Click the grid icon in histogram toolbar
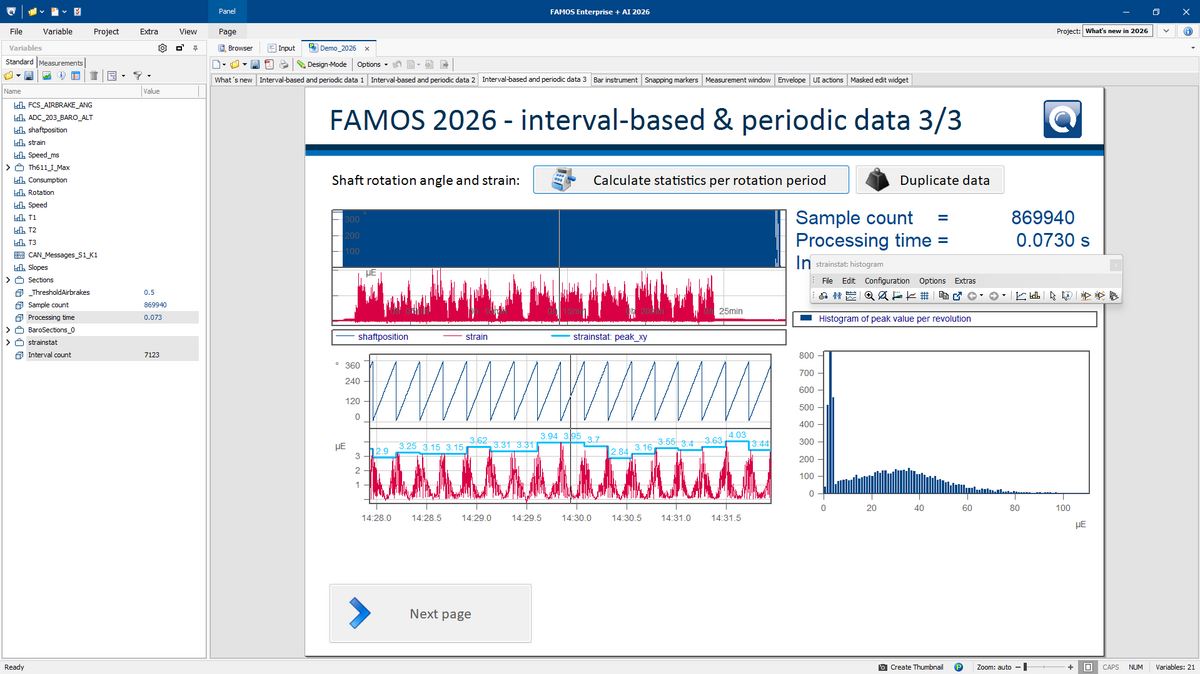 [925, 296]
